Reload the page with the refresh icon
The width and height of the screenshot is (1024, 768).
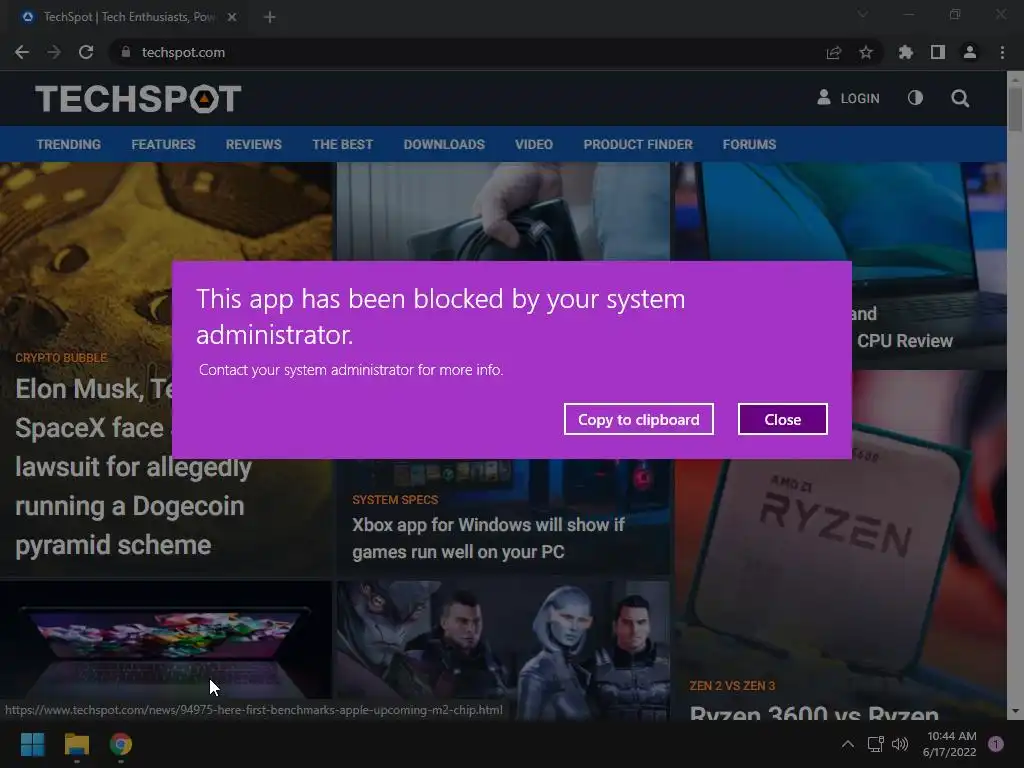pos(86,52)
